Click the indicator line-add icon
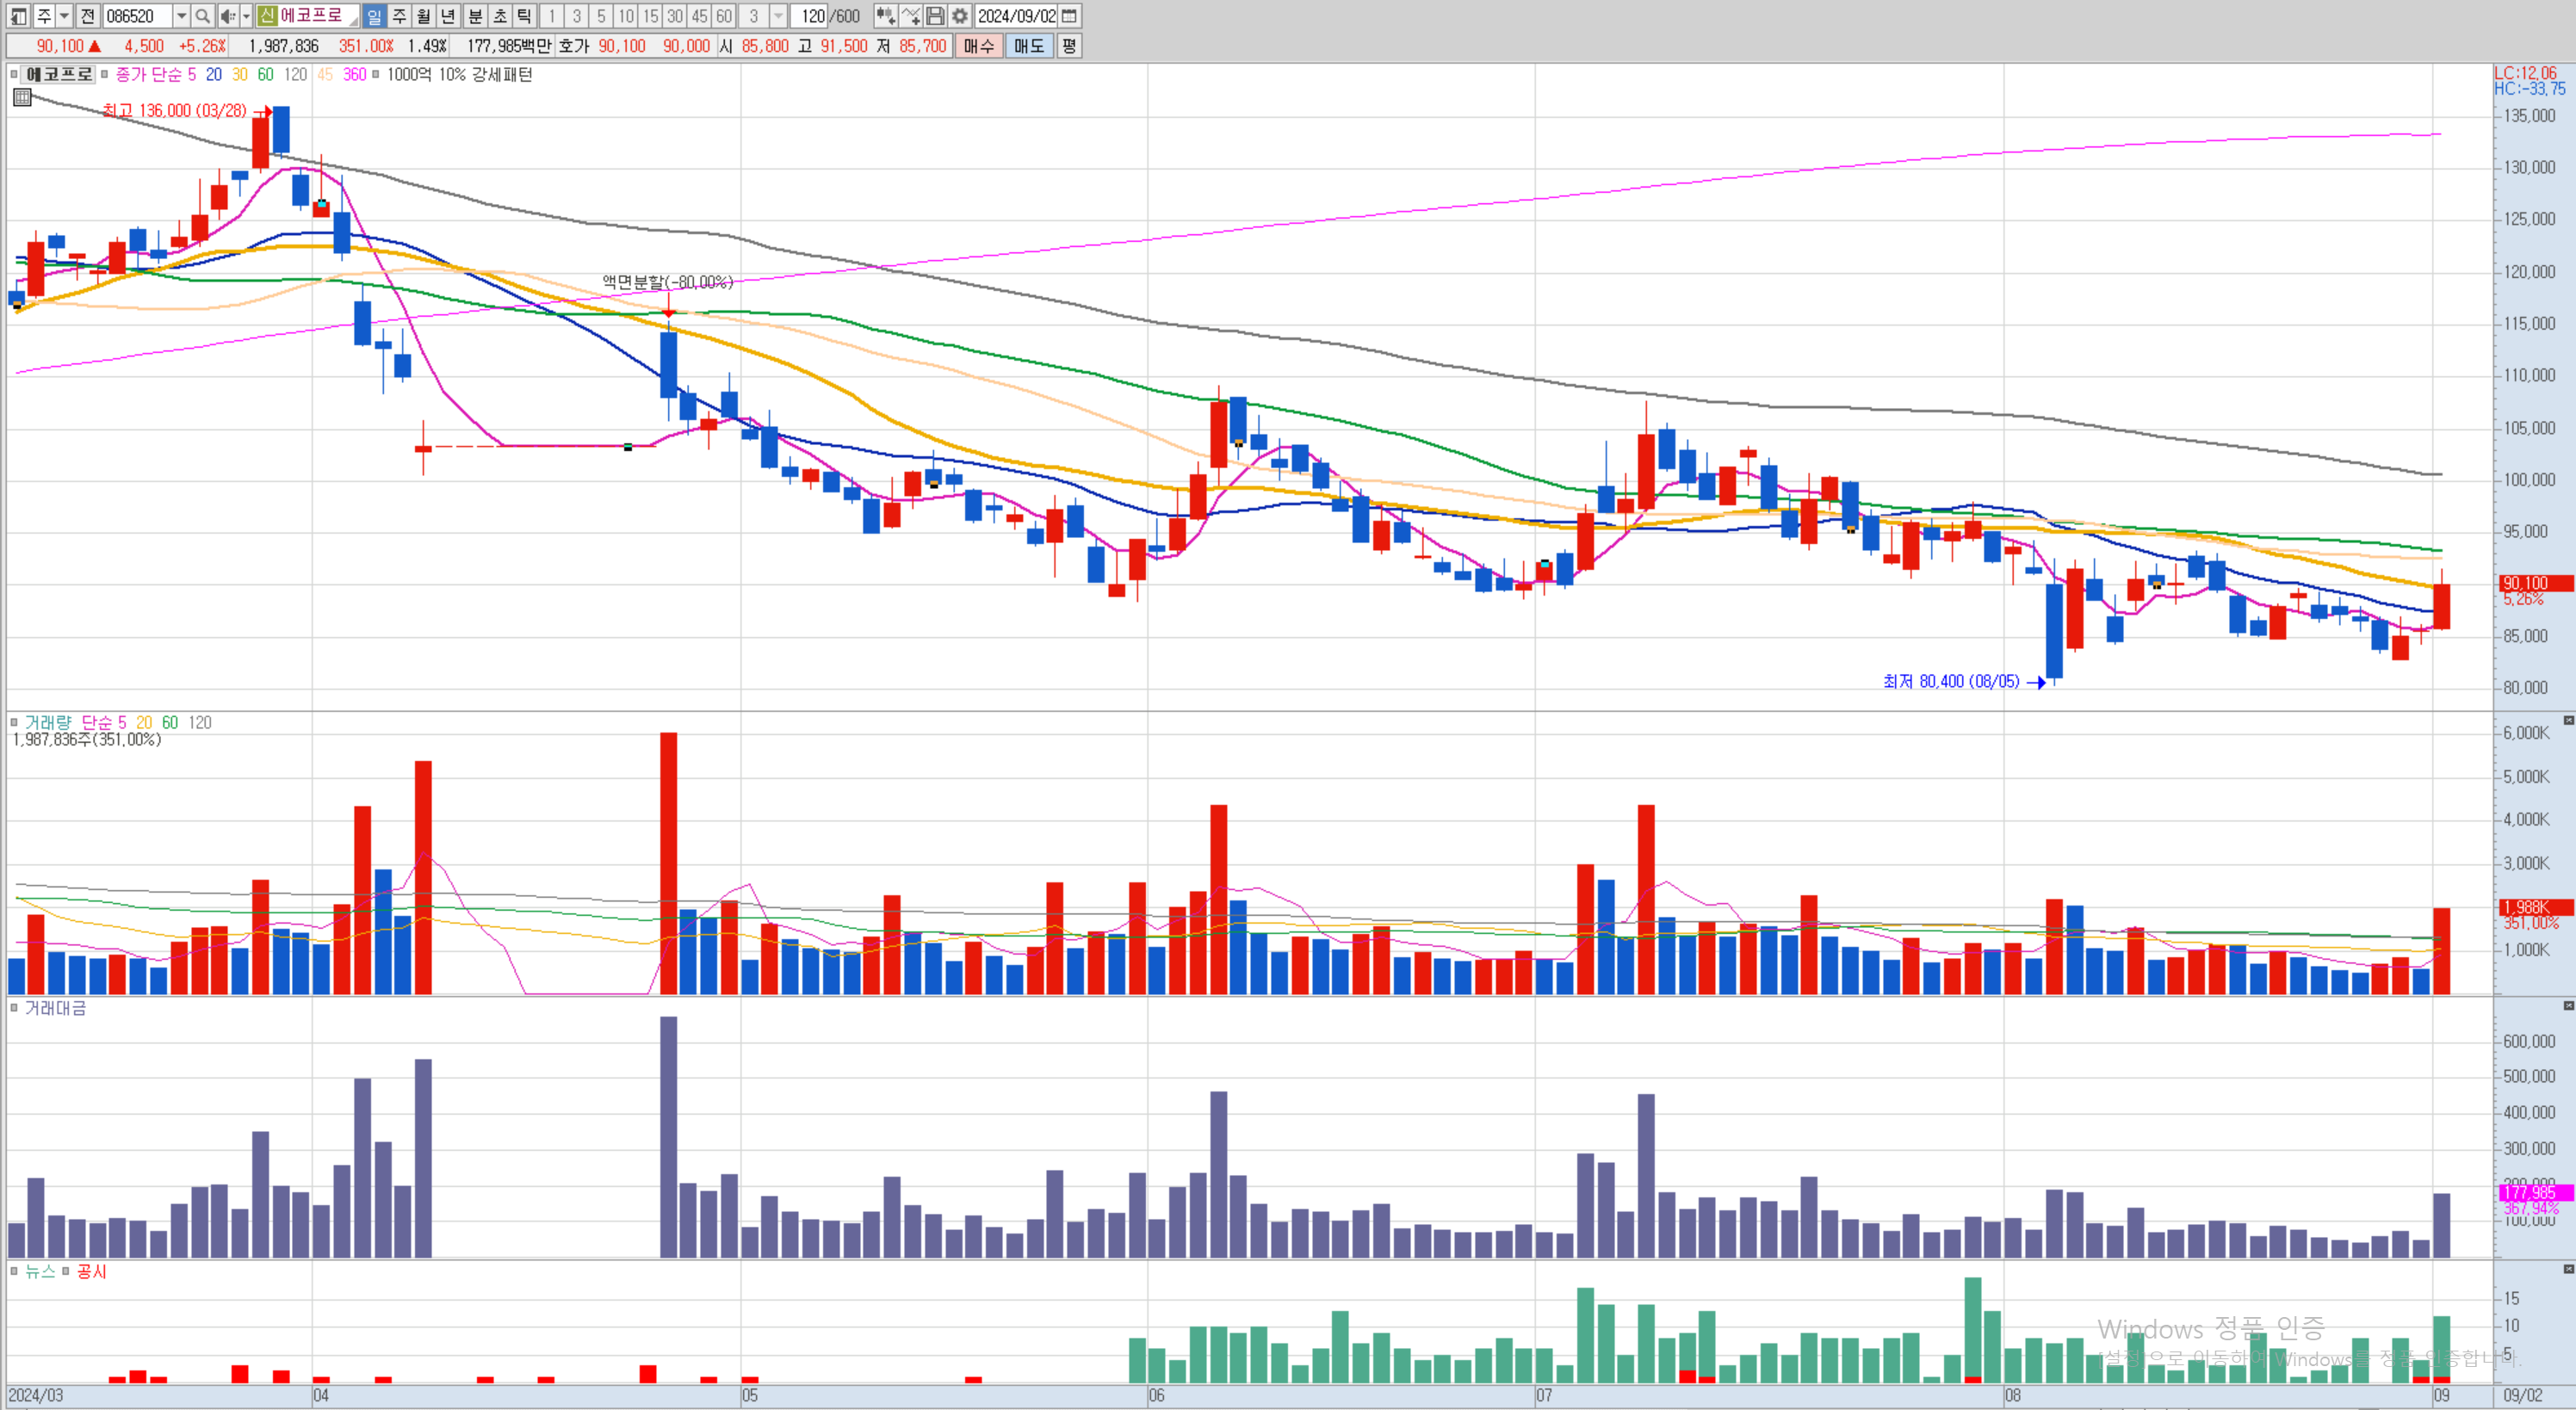The height and width of the screenshot is (1410, 2576). tap(910, 16)
